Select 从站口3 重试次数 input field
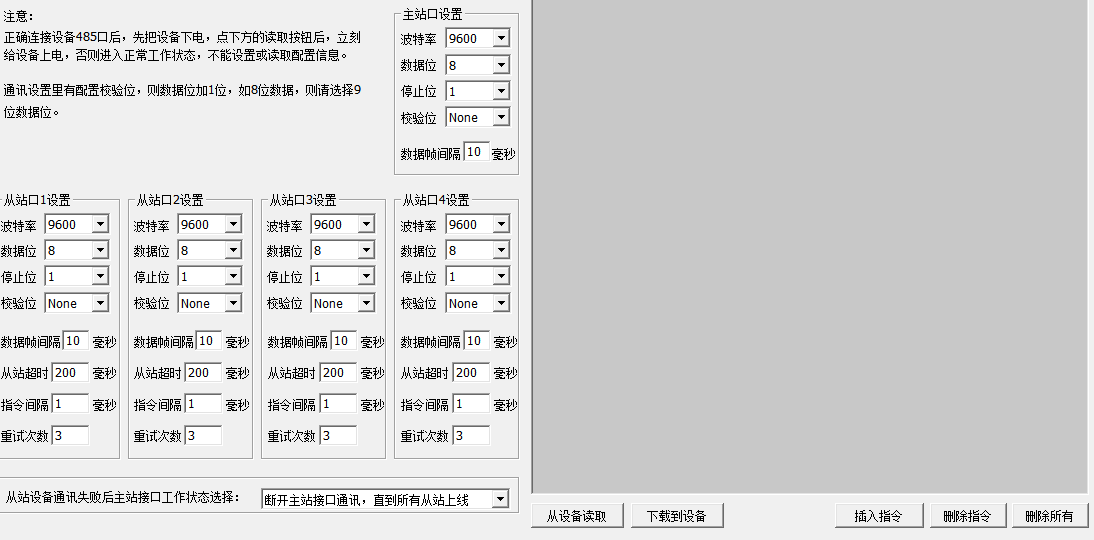1094x540 pixels. pos(337,435)
